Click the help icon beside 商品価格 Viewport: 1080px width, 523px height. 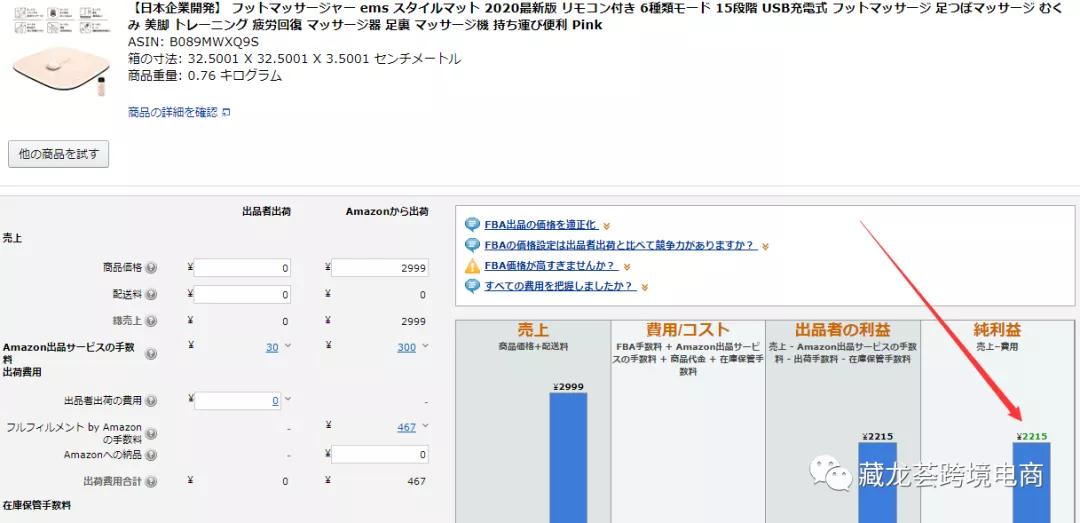[151, 268]
